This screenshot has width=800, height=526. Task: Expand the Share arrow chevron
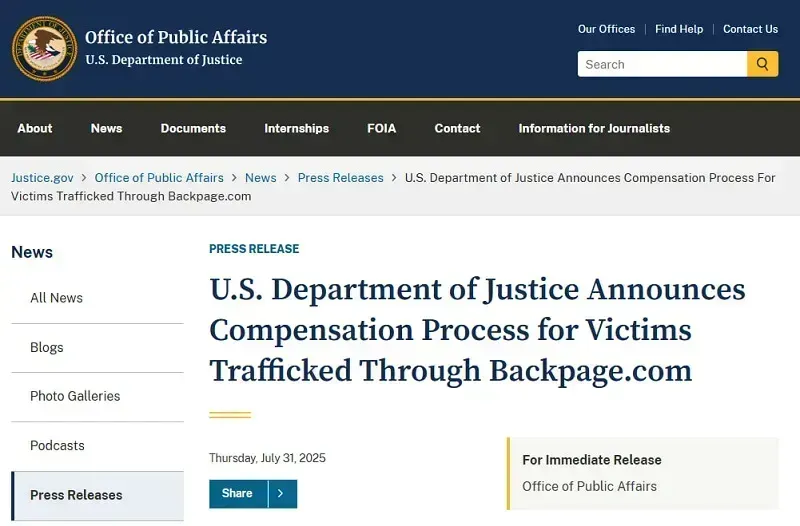tap(282, 494)
